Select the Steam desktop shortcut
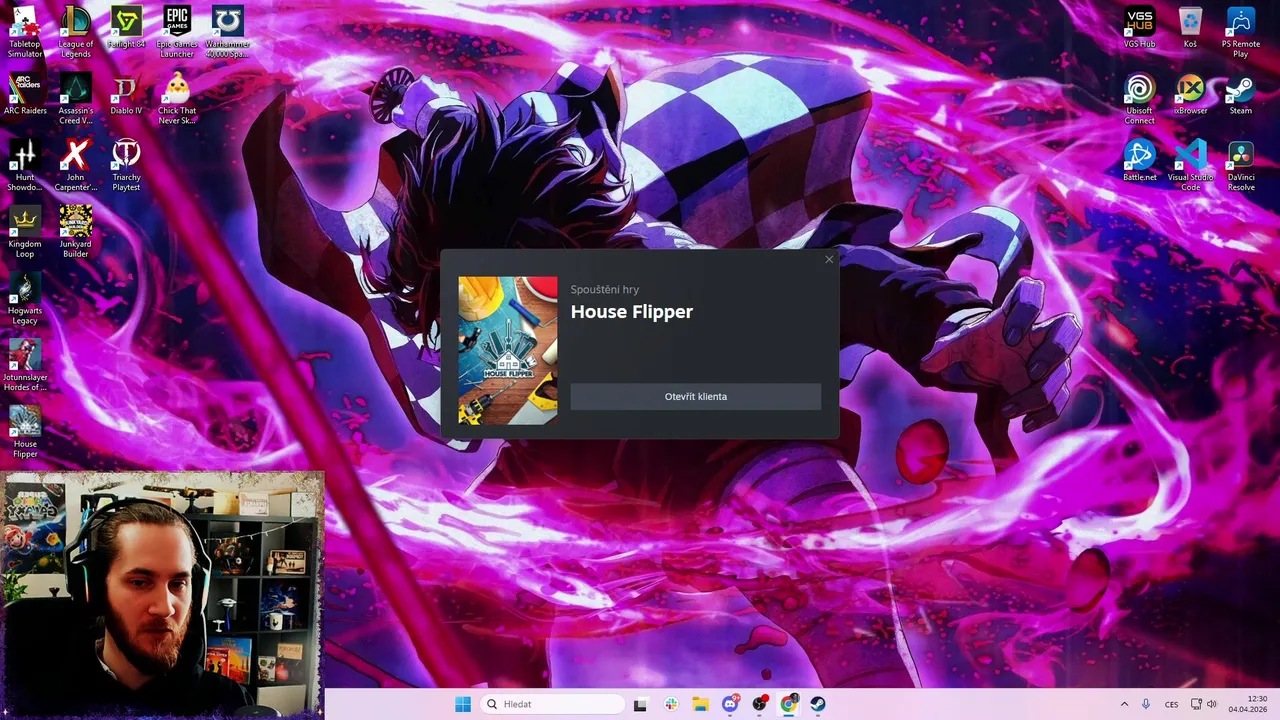This screenshot has height=720, width=1280. point(1241,94)
